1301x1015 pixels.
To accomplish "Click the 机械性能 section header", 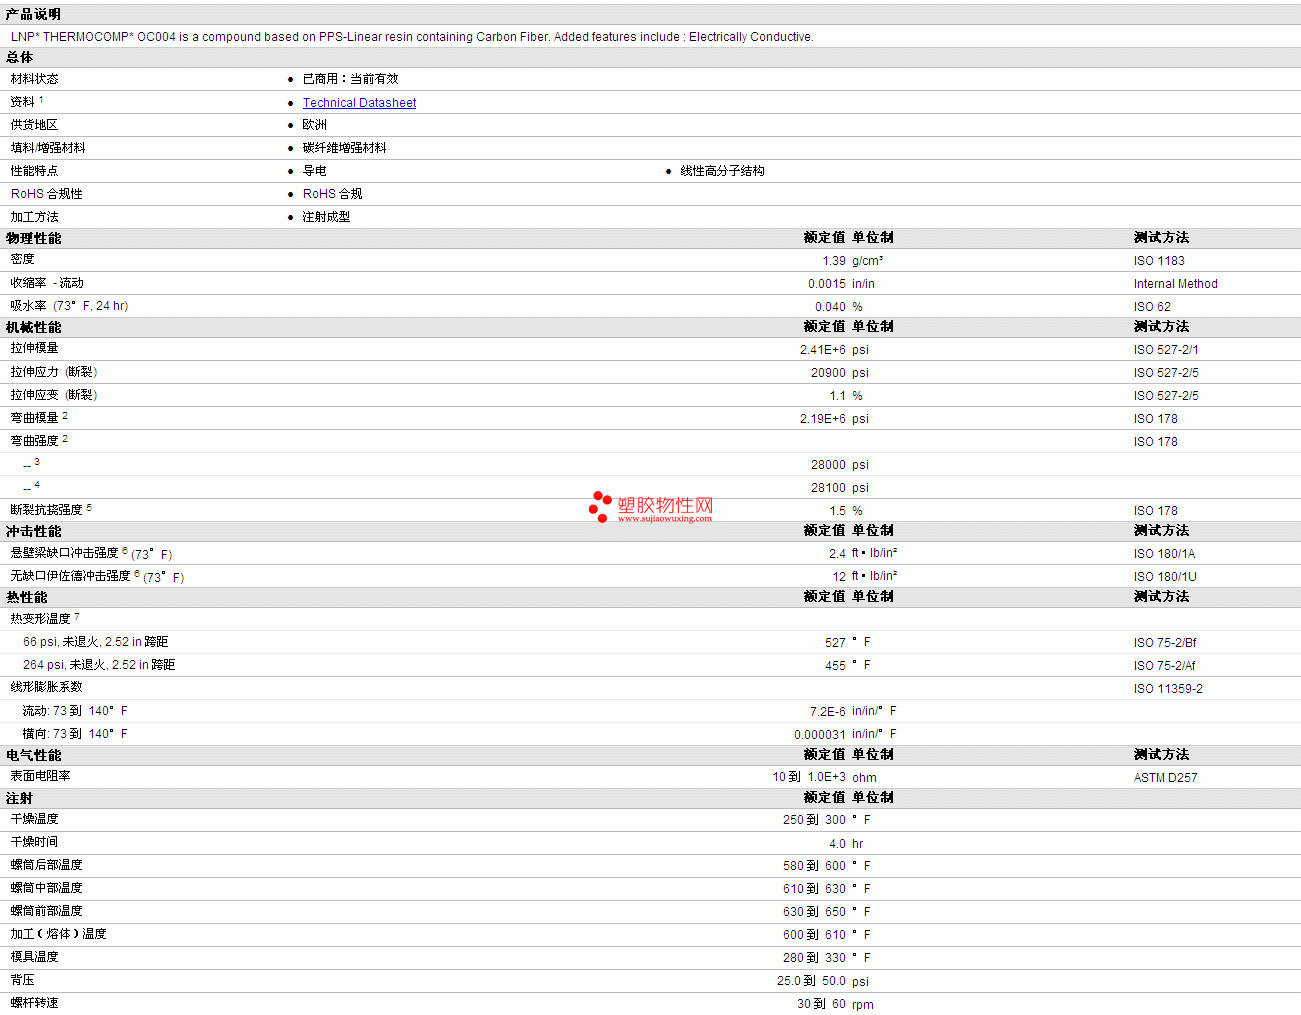I will [33, 327].
